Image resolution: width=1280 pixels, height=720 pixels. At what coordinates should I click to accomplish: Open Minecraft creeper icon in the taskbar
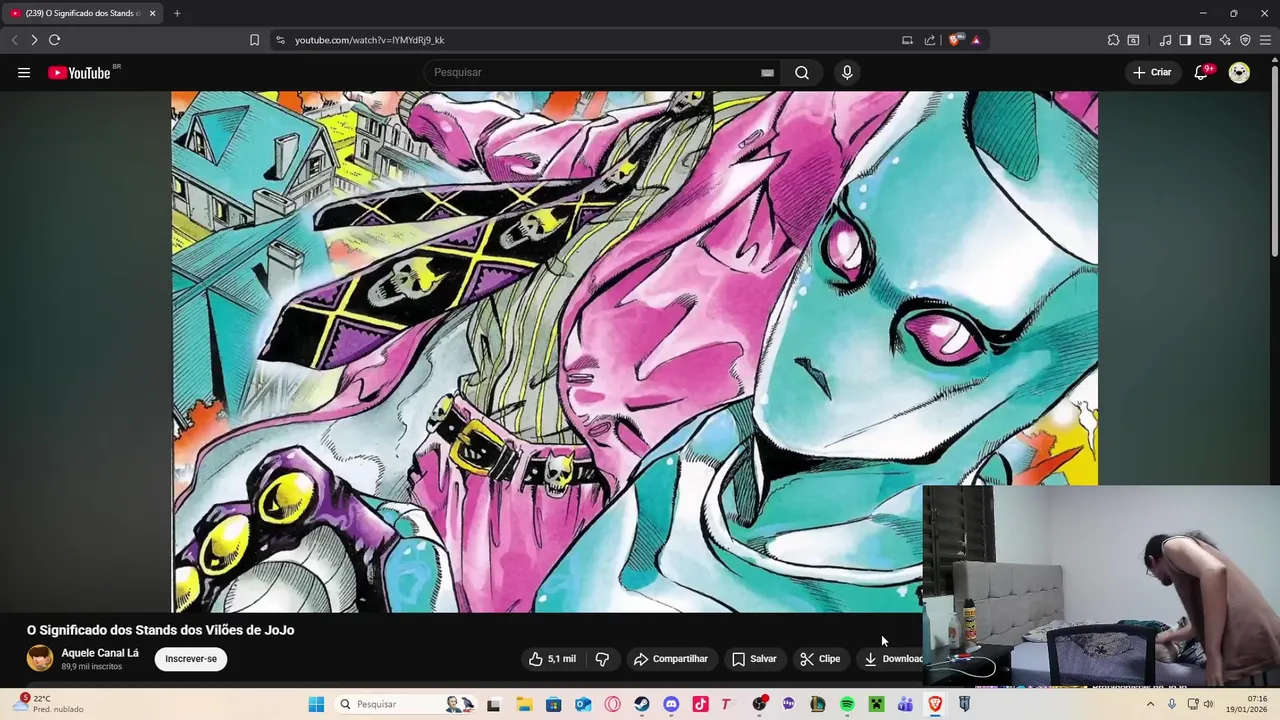[876, 704]
